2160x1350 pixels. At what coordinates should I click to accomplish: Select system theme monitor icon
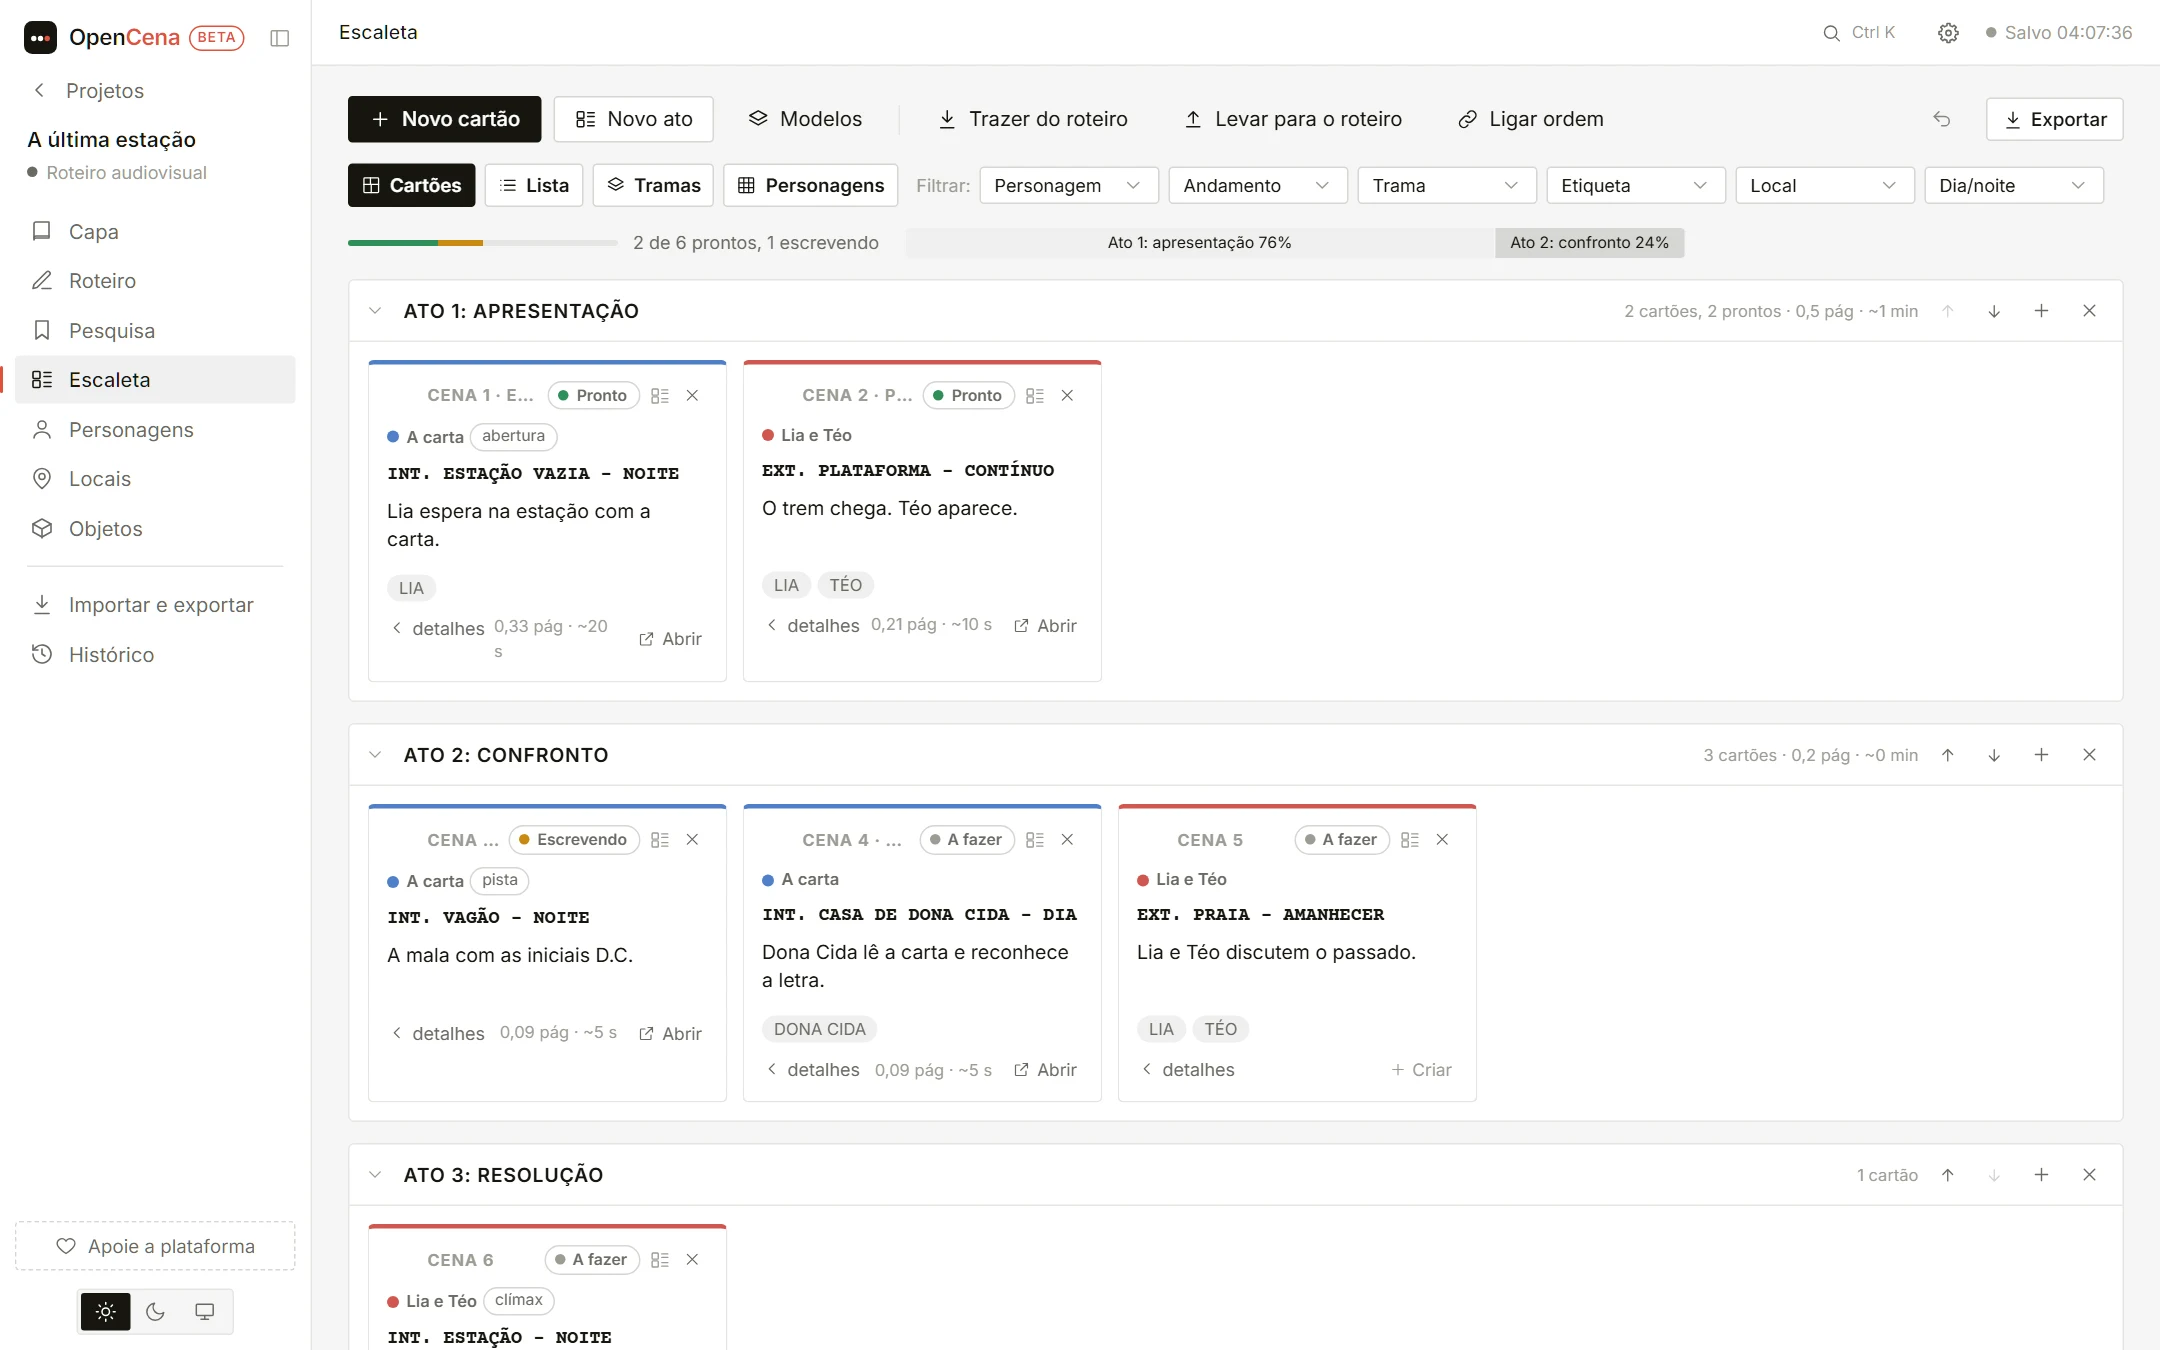pos(204,1312)
